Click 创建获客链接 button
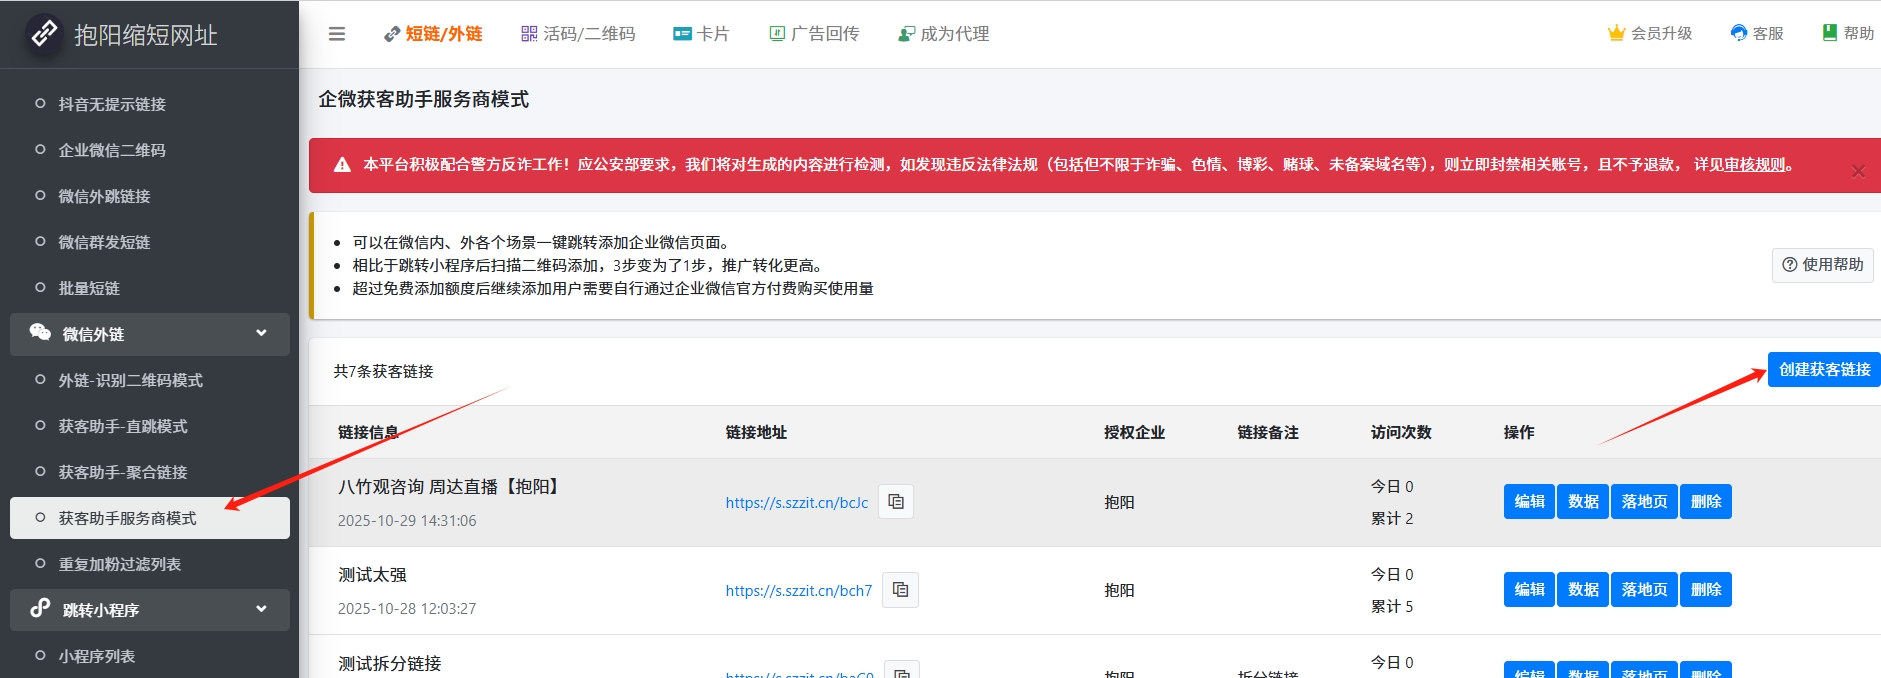The image size is (1881, 678). (x=1824, y=369)
